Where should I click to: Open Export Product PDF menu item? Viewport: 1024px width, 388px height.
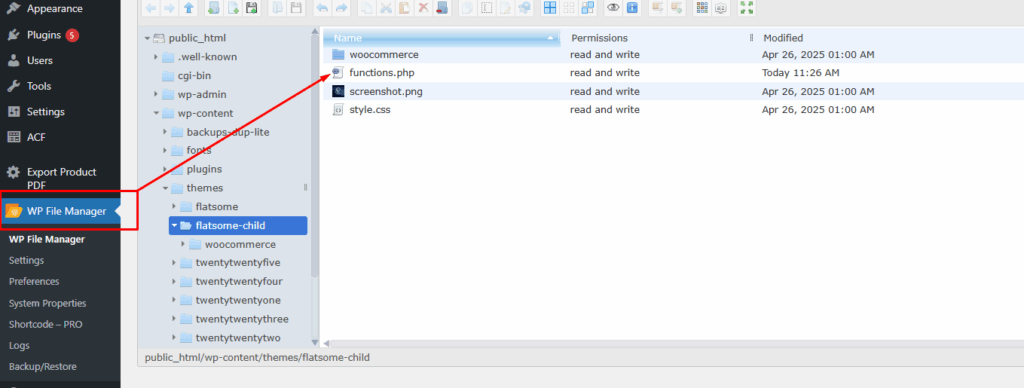click(60, 178)
